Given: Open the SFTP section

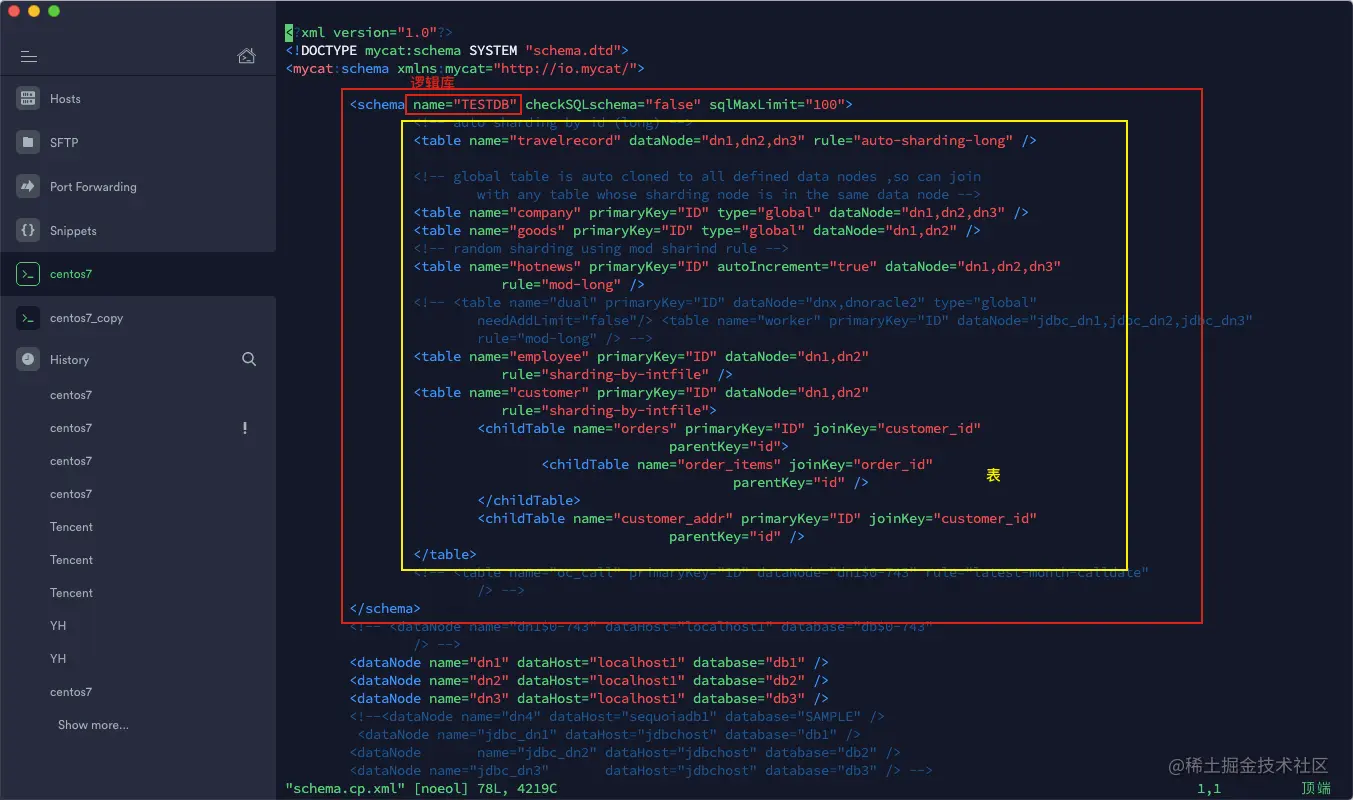Looking at the screenshot, I should [138, 143].
